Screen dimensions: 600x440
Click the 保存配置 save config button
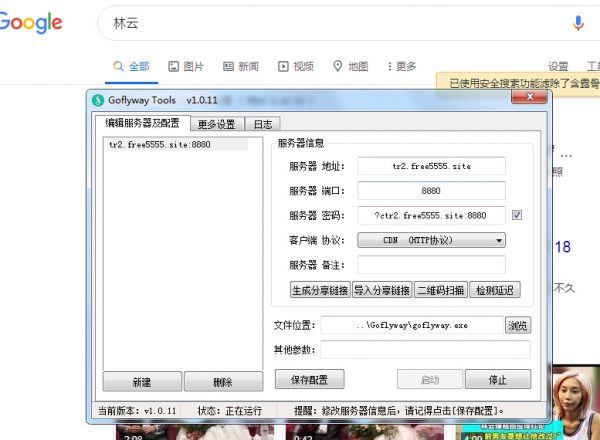pos(310,380)
